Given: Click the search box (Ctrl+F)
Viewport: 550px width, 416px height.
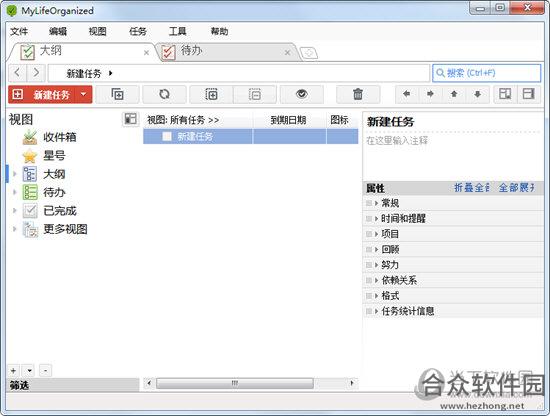Looking at the screenshot, I should click(487, 73).
